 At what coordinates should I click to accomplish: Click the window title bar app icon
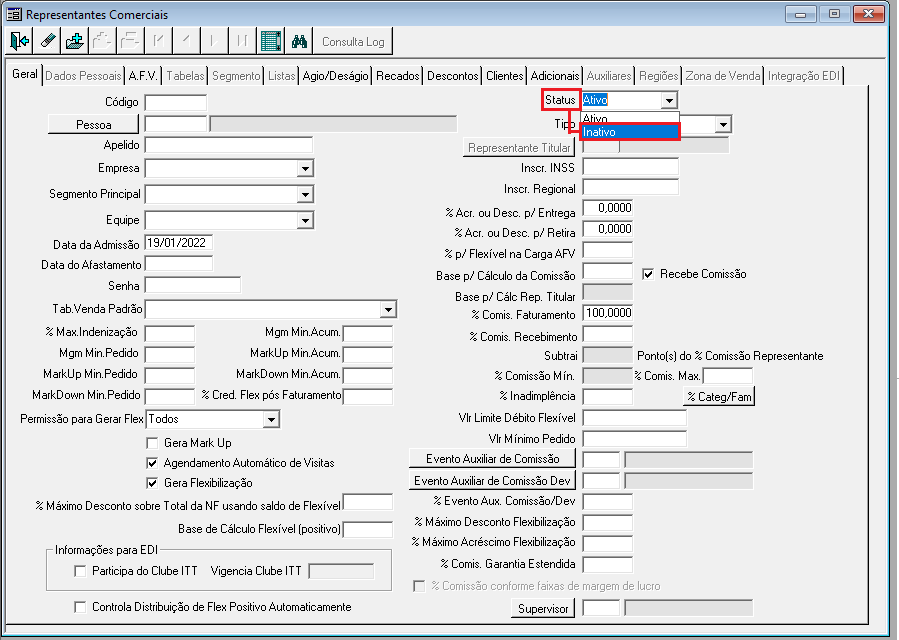(14, 14)
